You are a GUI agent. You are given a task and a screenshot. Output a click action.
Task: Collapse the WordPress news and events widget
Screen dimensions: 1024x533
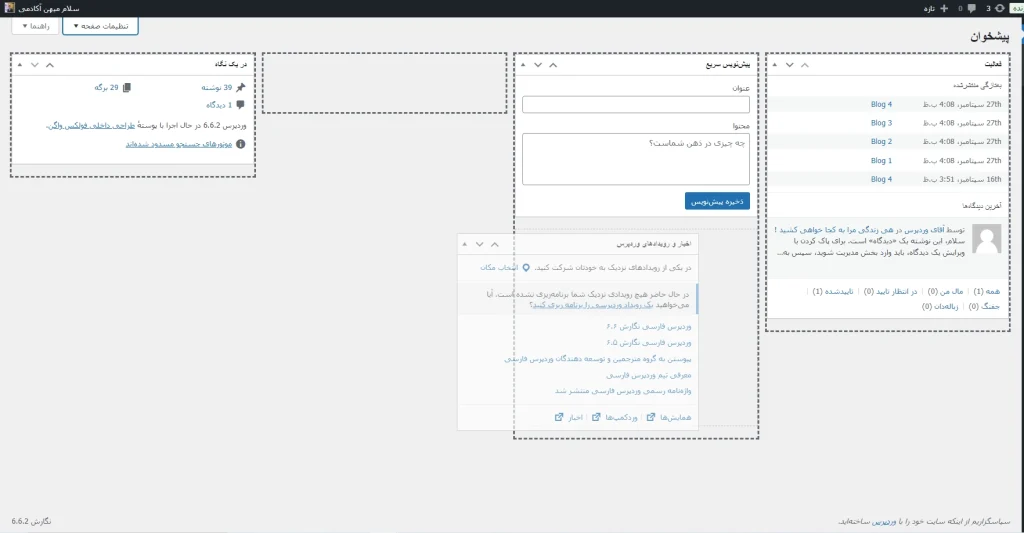coord(464,244)
